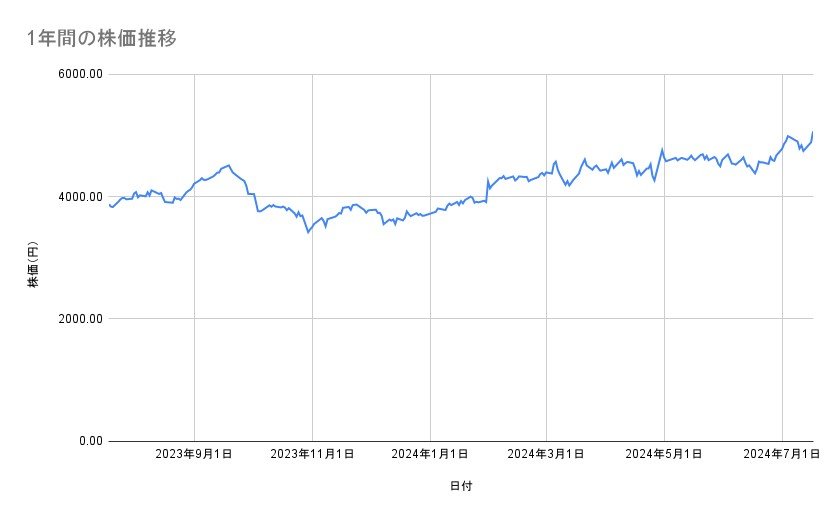The height and width of the screenshot is (519, 839).
Task: Select the 2023年9月1日 date label
Action: pos(194,455)
